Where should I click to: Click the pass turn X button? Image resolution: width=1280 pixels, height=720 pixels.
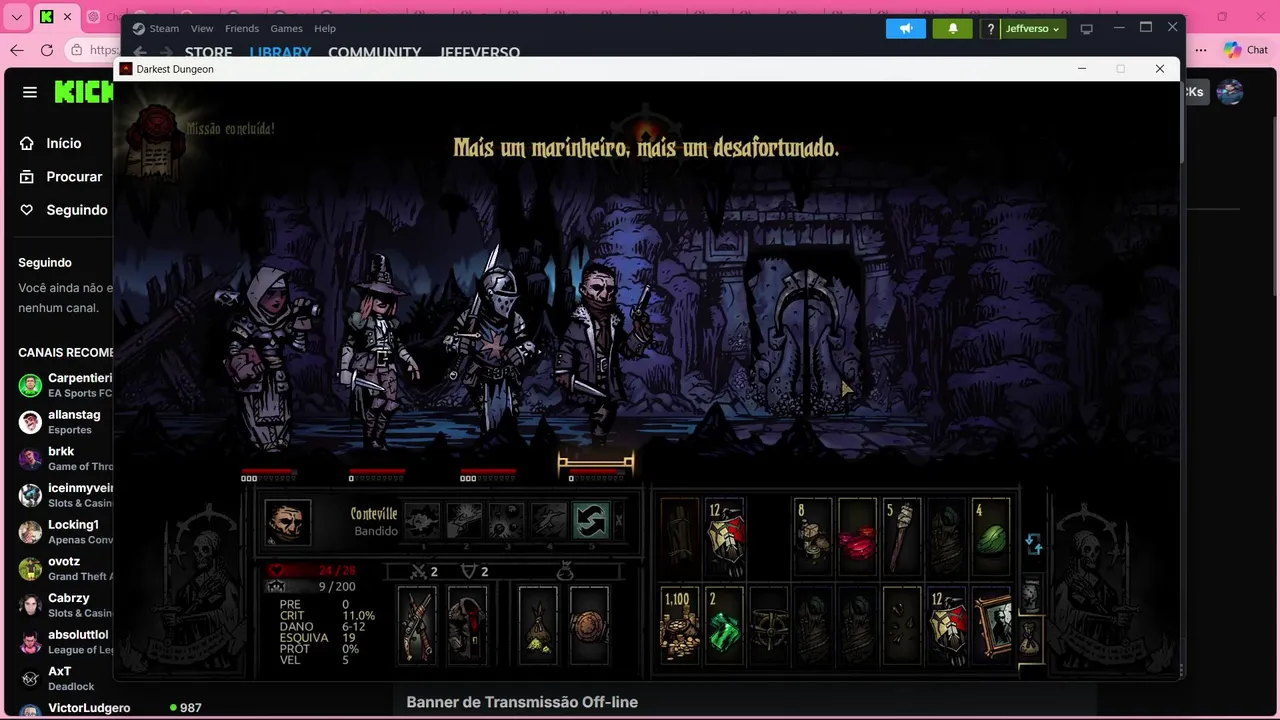pyautogui.click(x=618, y=520)
